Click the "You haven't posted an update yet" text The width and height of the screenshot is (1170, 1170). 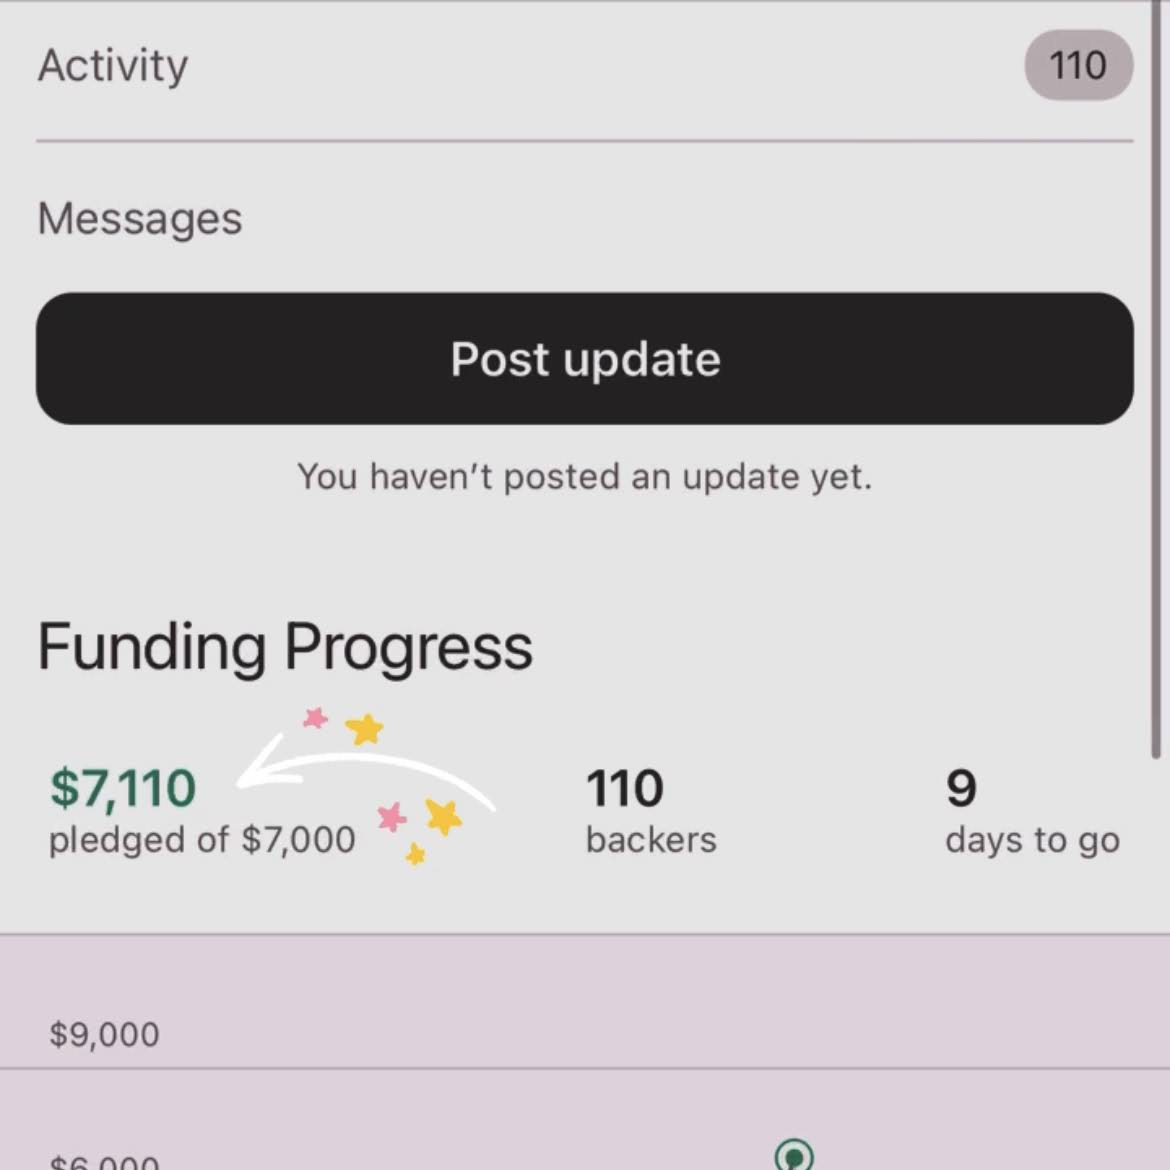(x=584, y=477)
